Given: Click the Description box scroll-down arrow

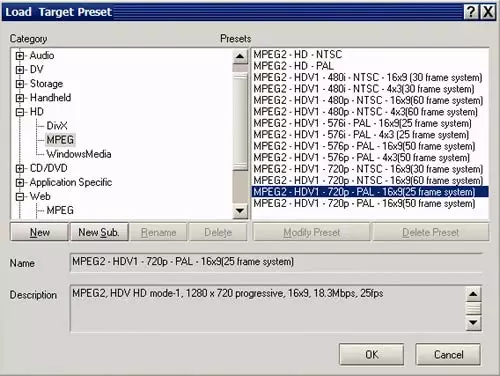Looking at the screenshot, I should point(473,323).
